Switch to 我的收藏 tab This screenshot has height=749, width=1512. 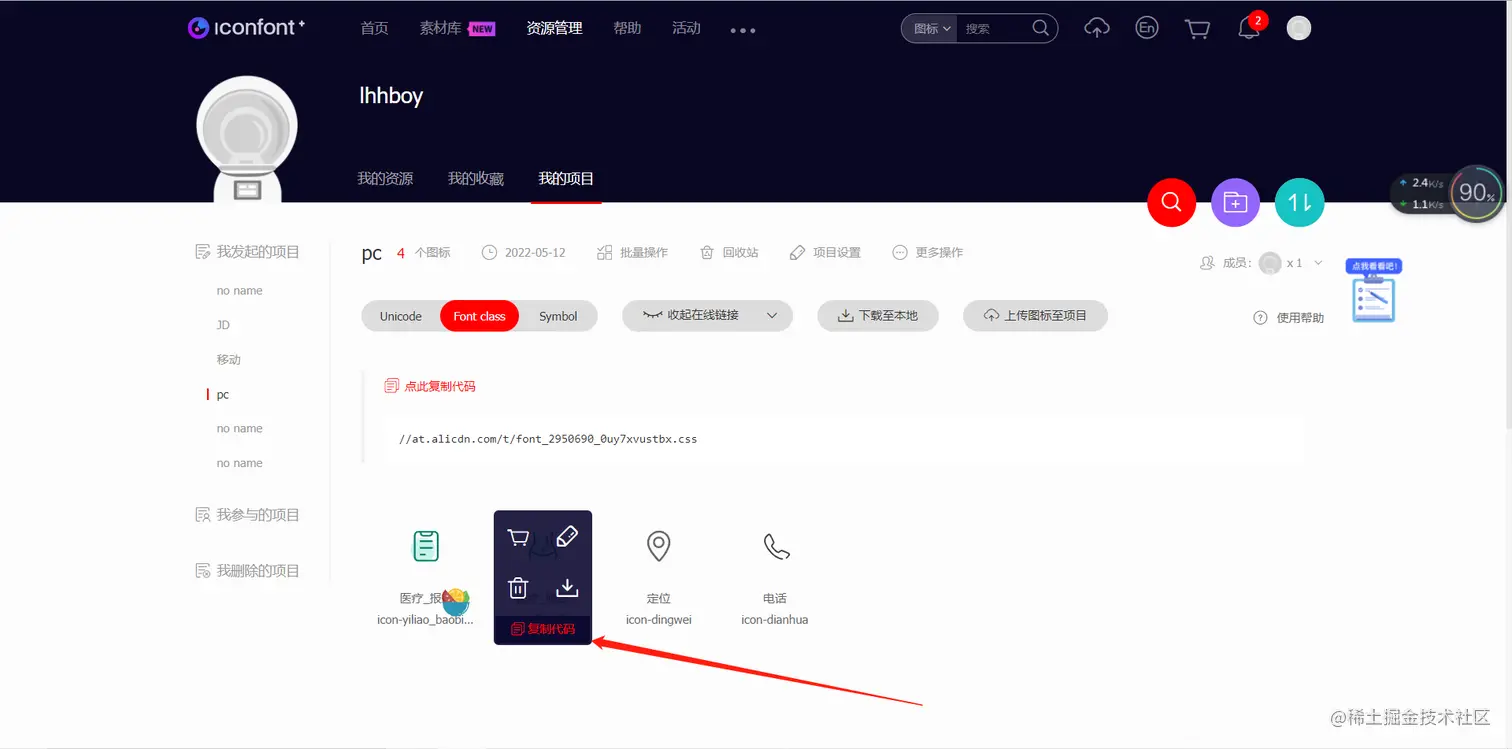point(476,179)
